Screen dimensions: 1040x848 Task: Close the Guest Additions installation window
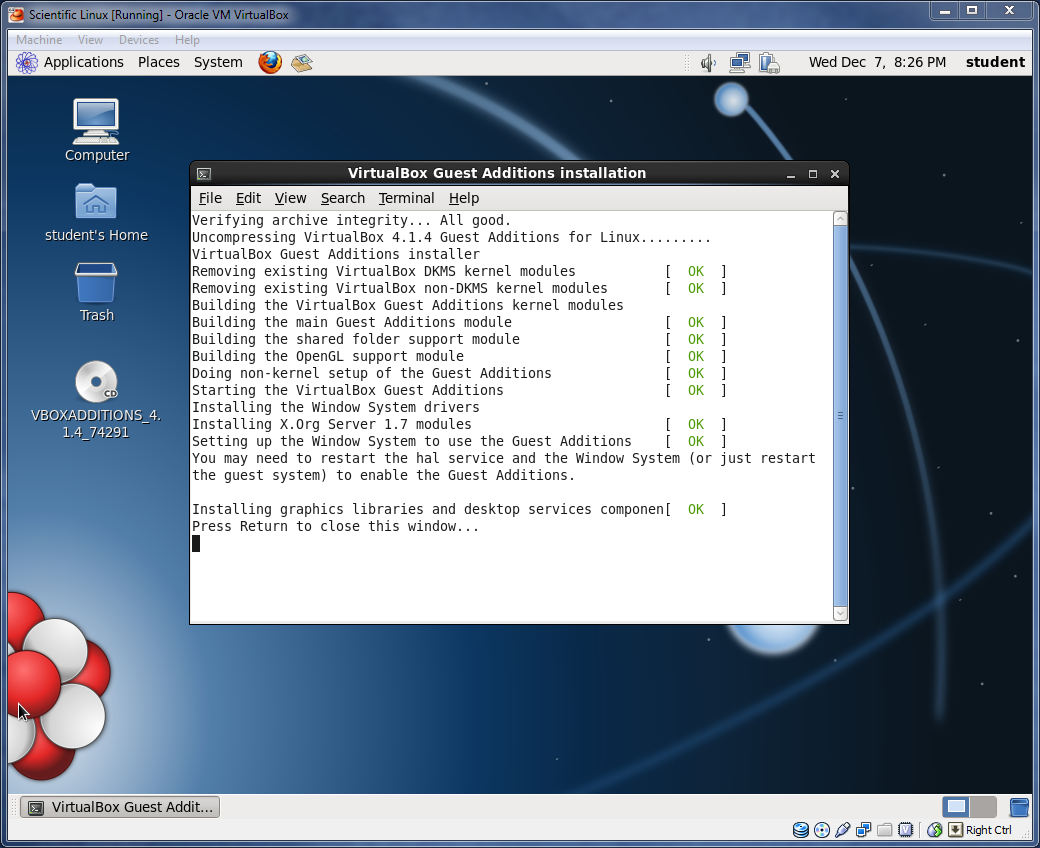[x=835, y=174]
